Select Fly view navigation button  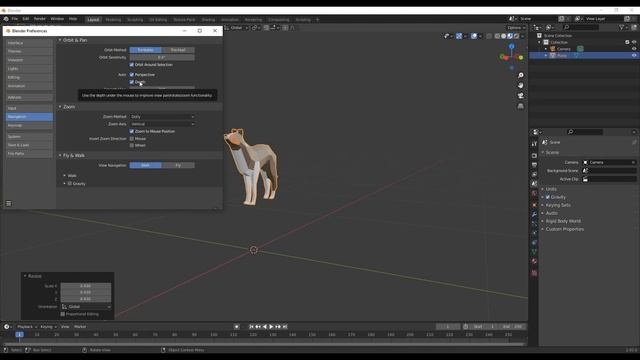coord(178,165)
